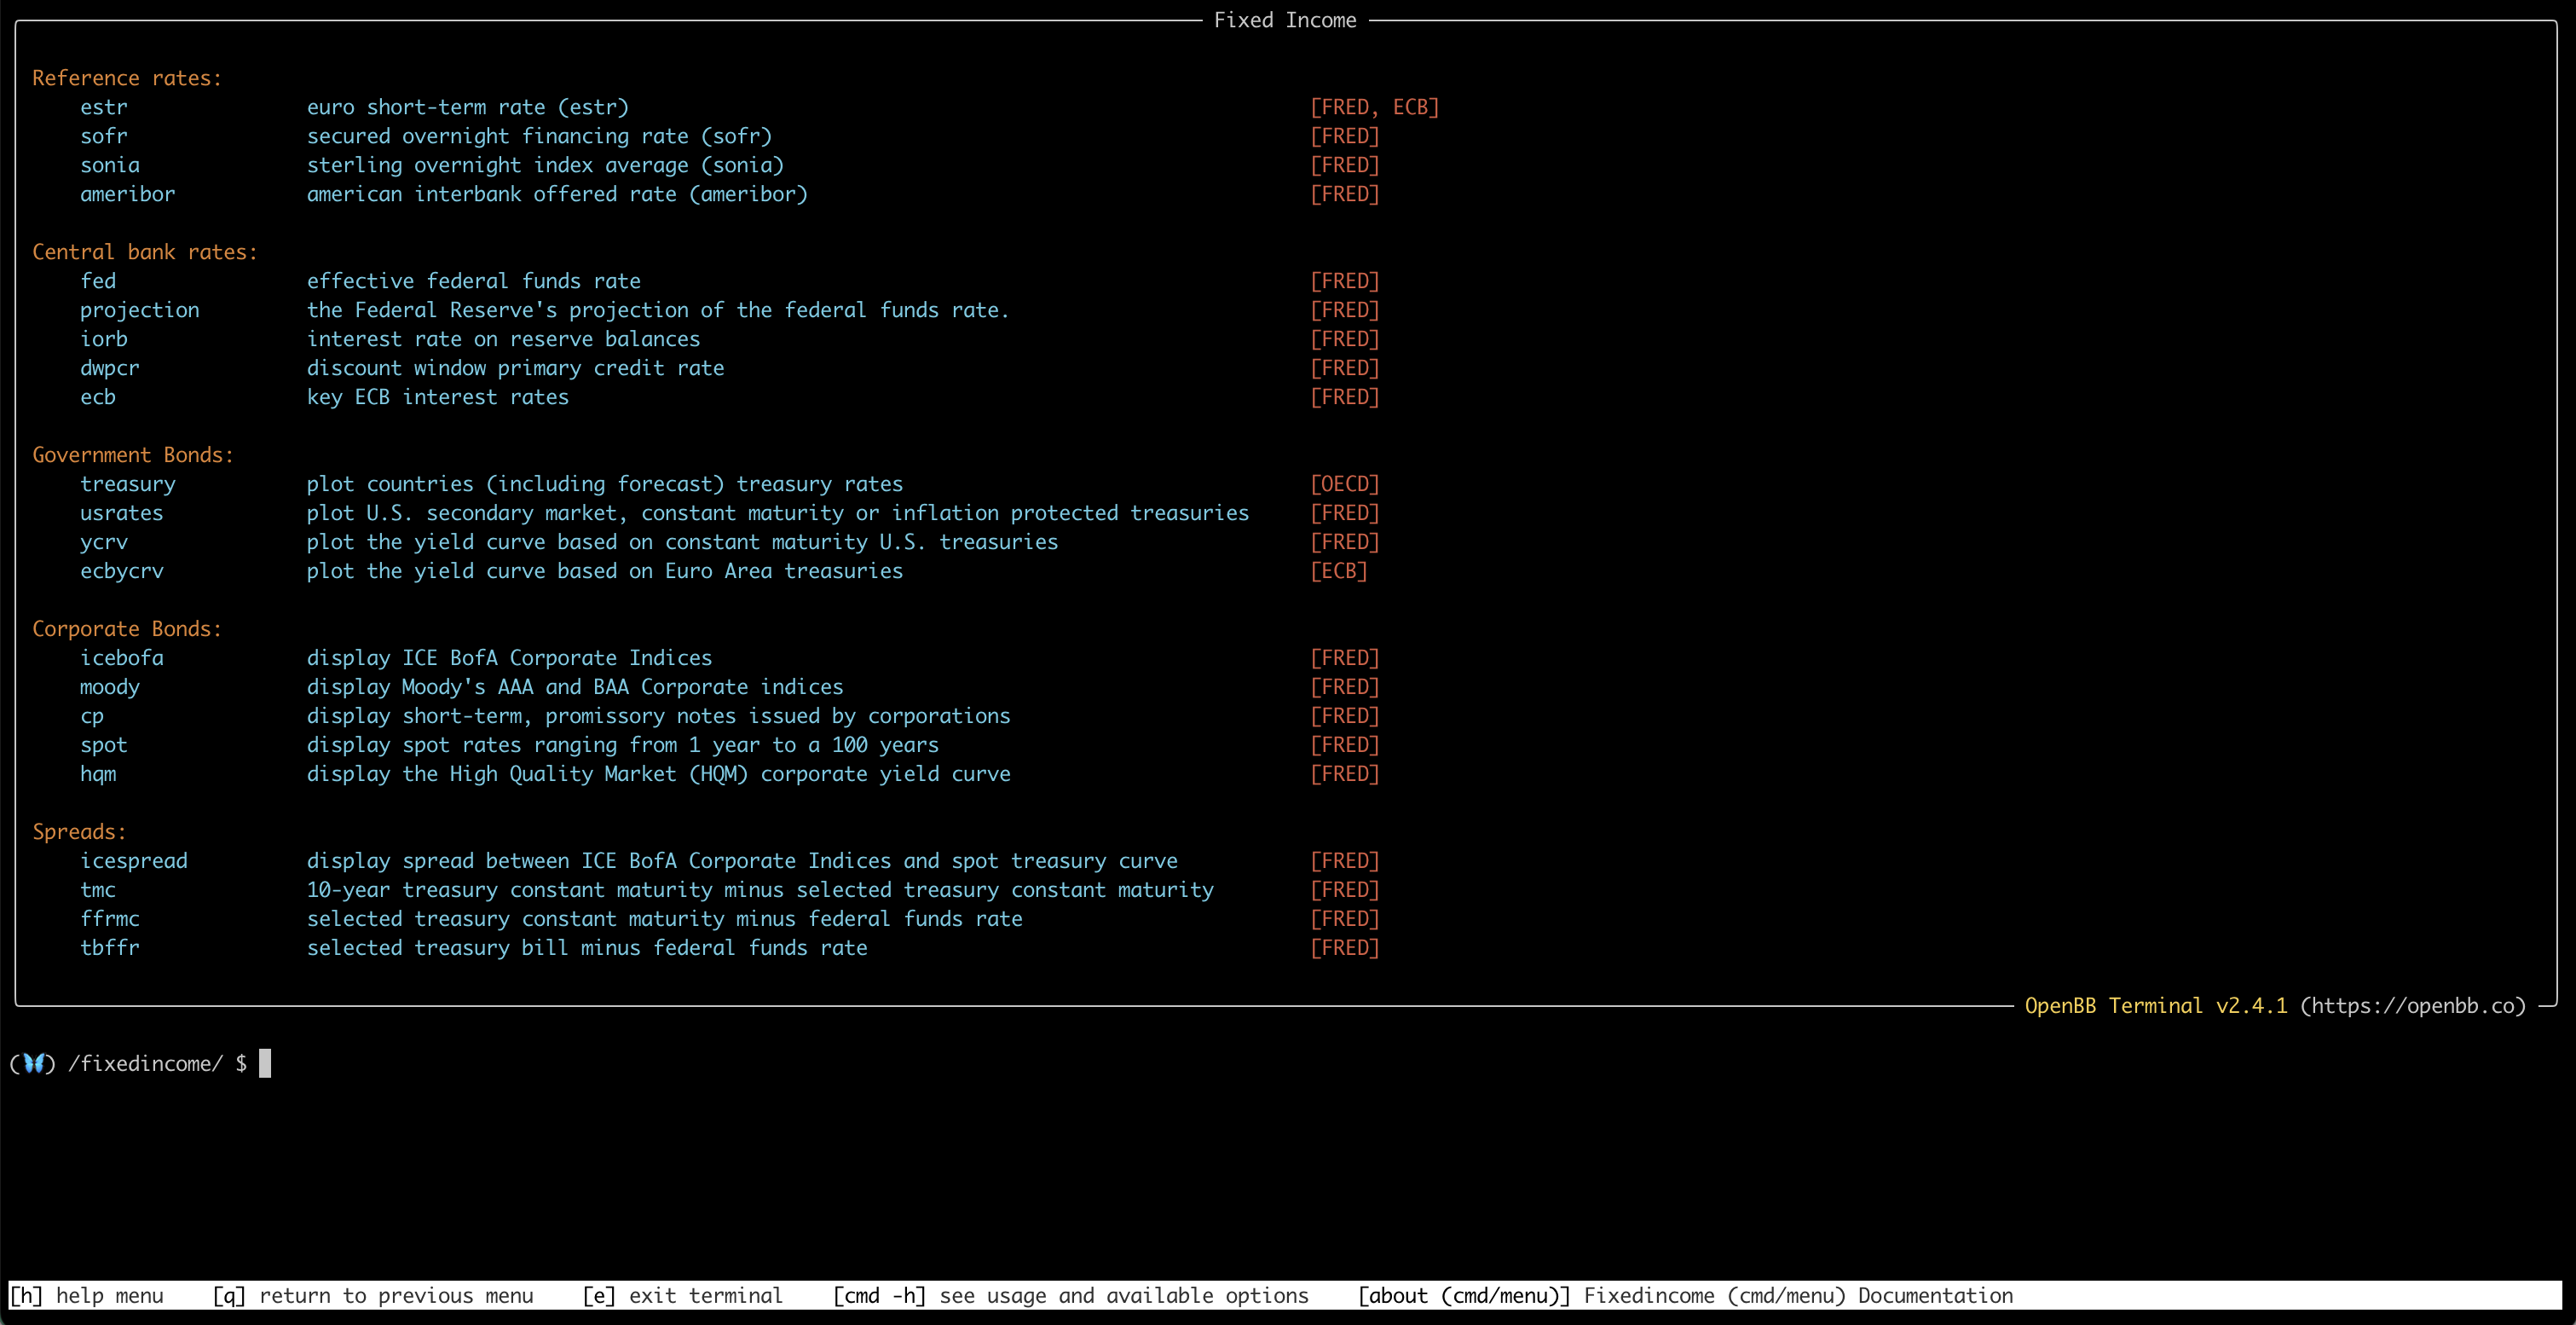Image resolution: width=2576 pixels, height=1325 pixels.
Task: Click the 'ecb' command under Central bank rates
Action: (x=98, y=397)
